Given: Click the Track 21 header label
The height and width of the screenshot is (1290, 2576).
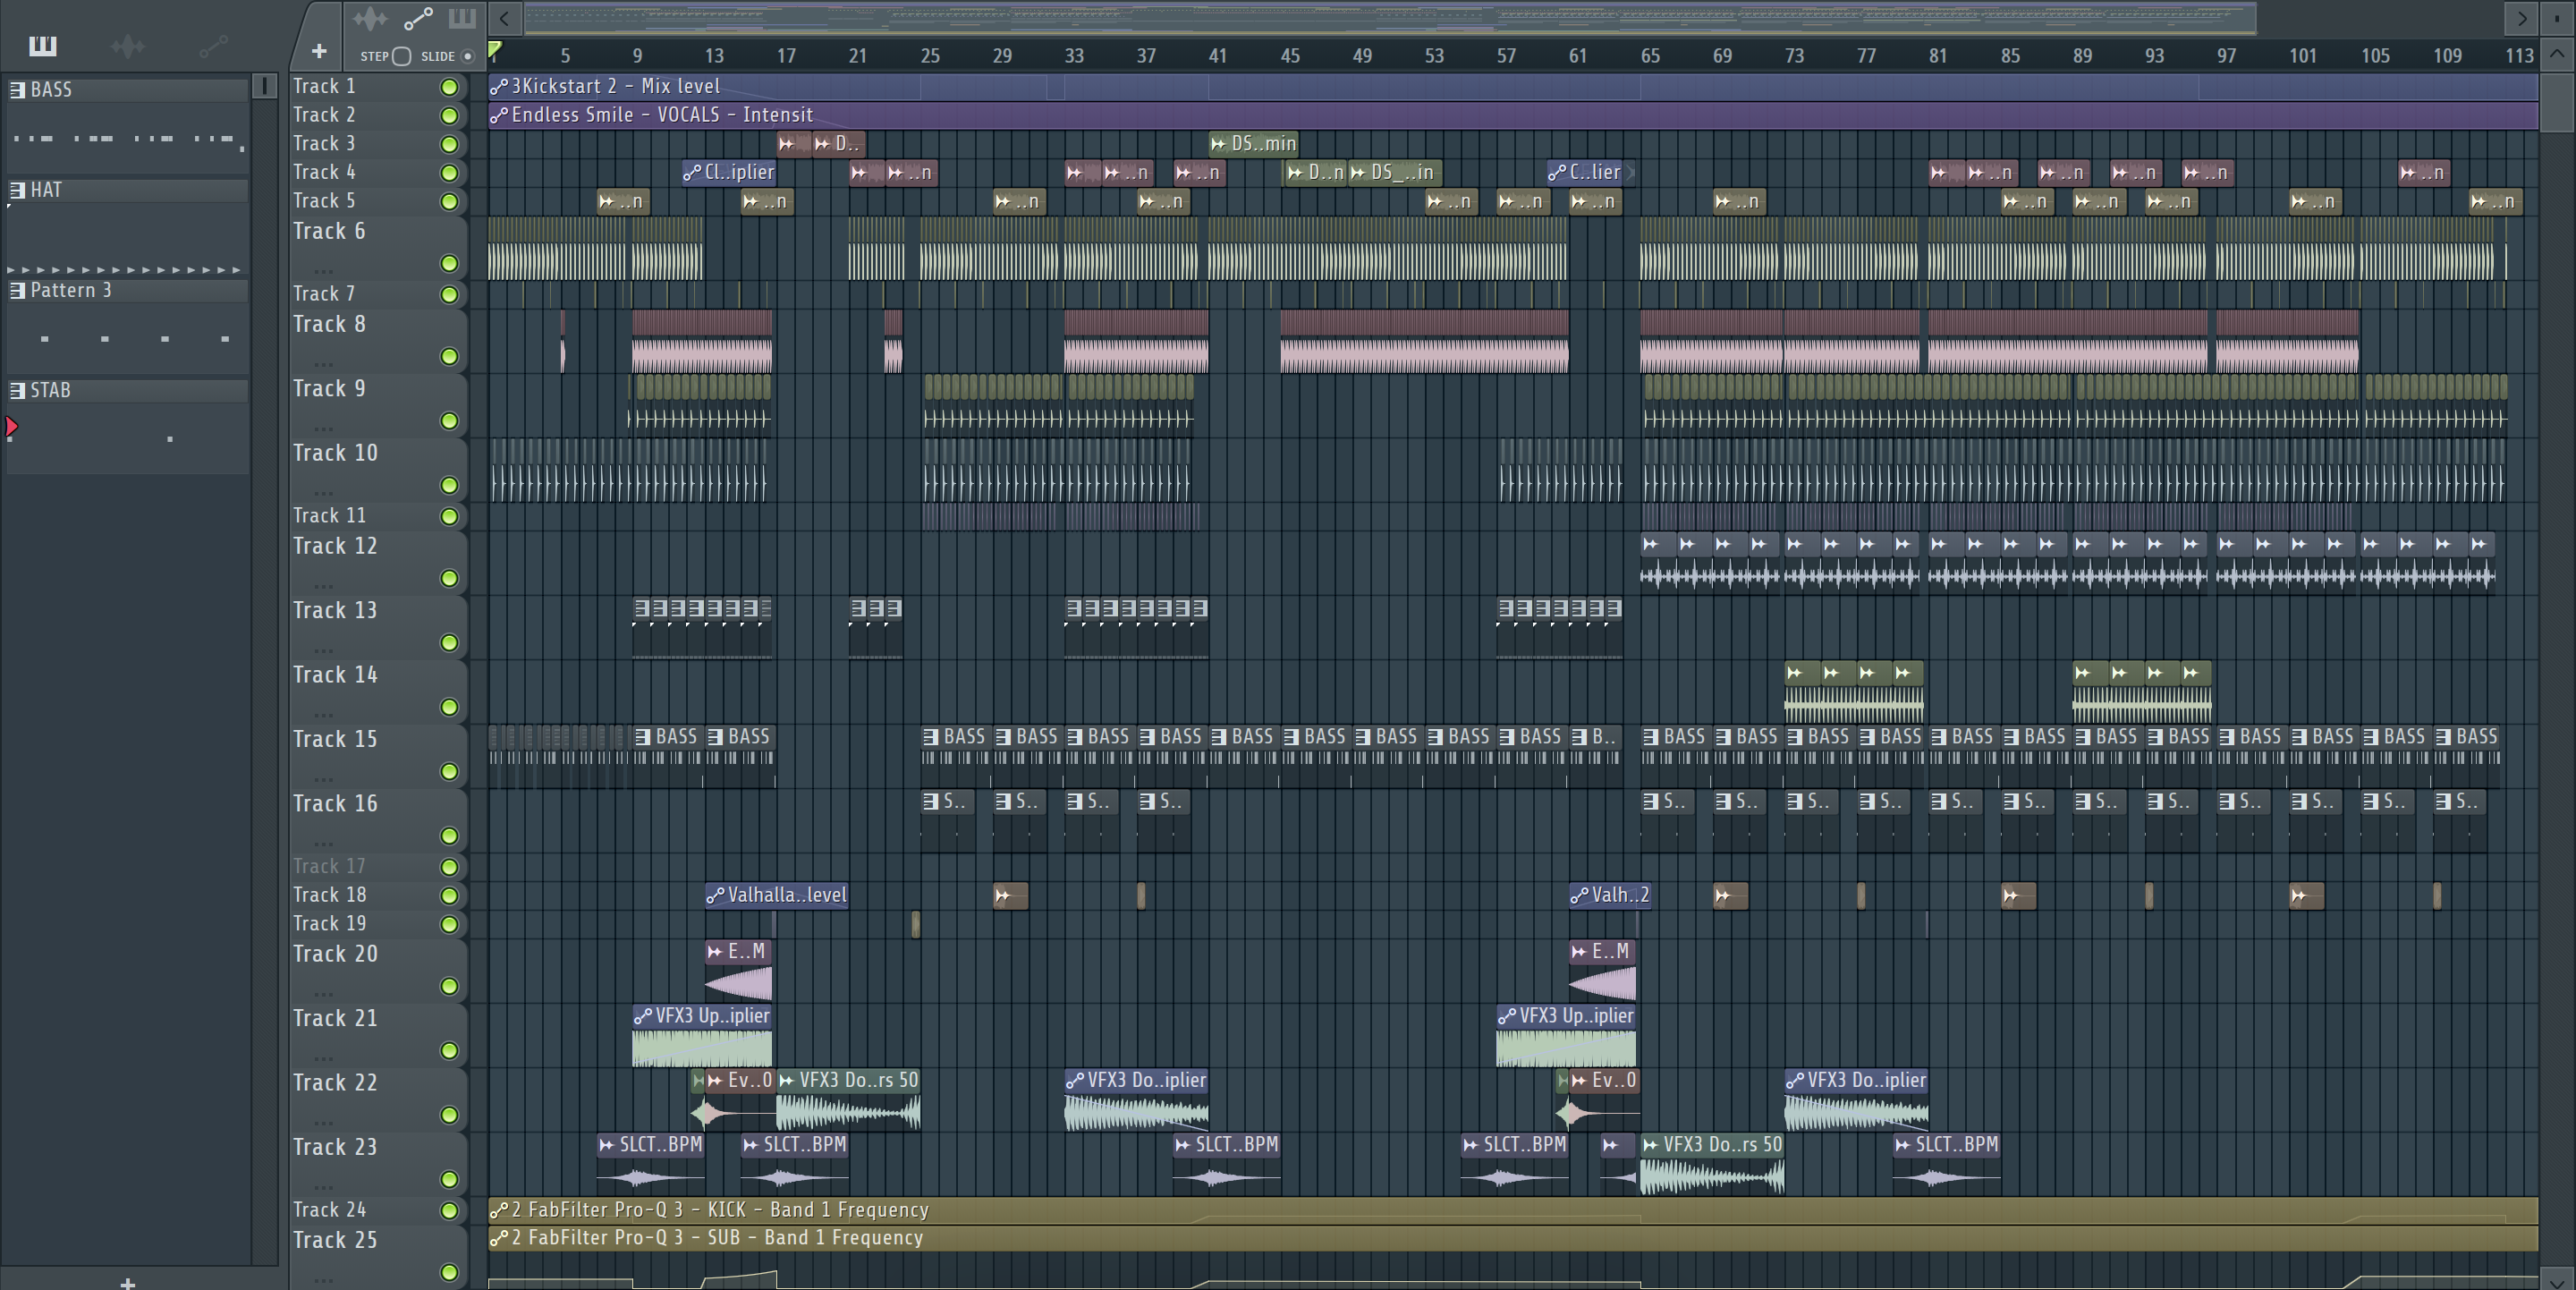Looking at the screenshot, I should (335, 1018).
